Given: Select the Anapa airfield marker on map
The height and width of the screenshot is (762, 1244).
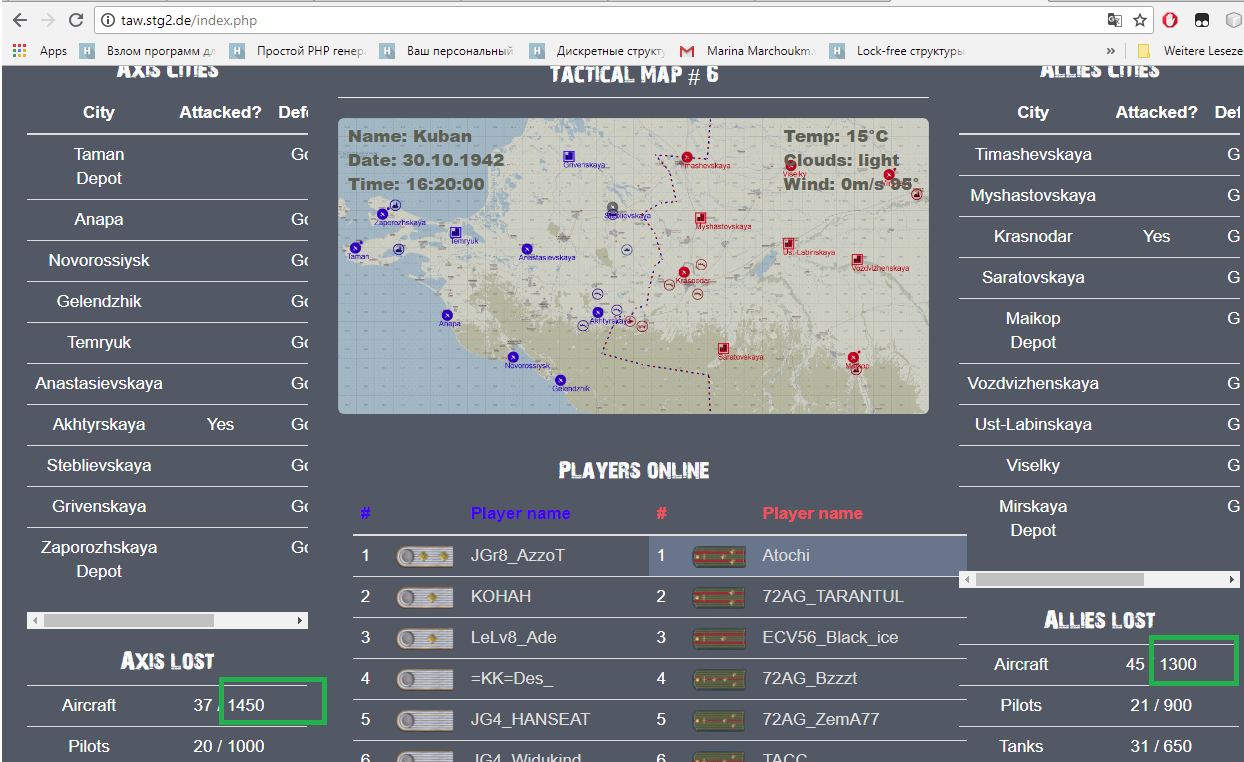Looking at the screenshot, I should tap(446, 315).
